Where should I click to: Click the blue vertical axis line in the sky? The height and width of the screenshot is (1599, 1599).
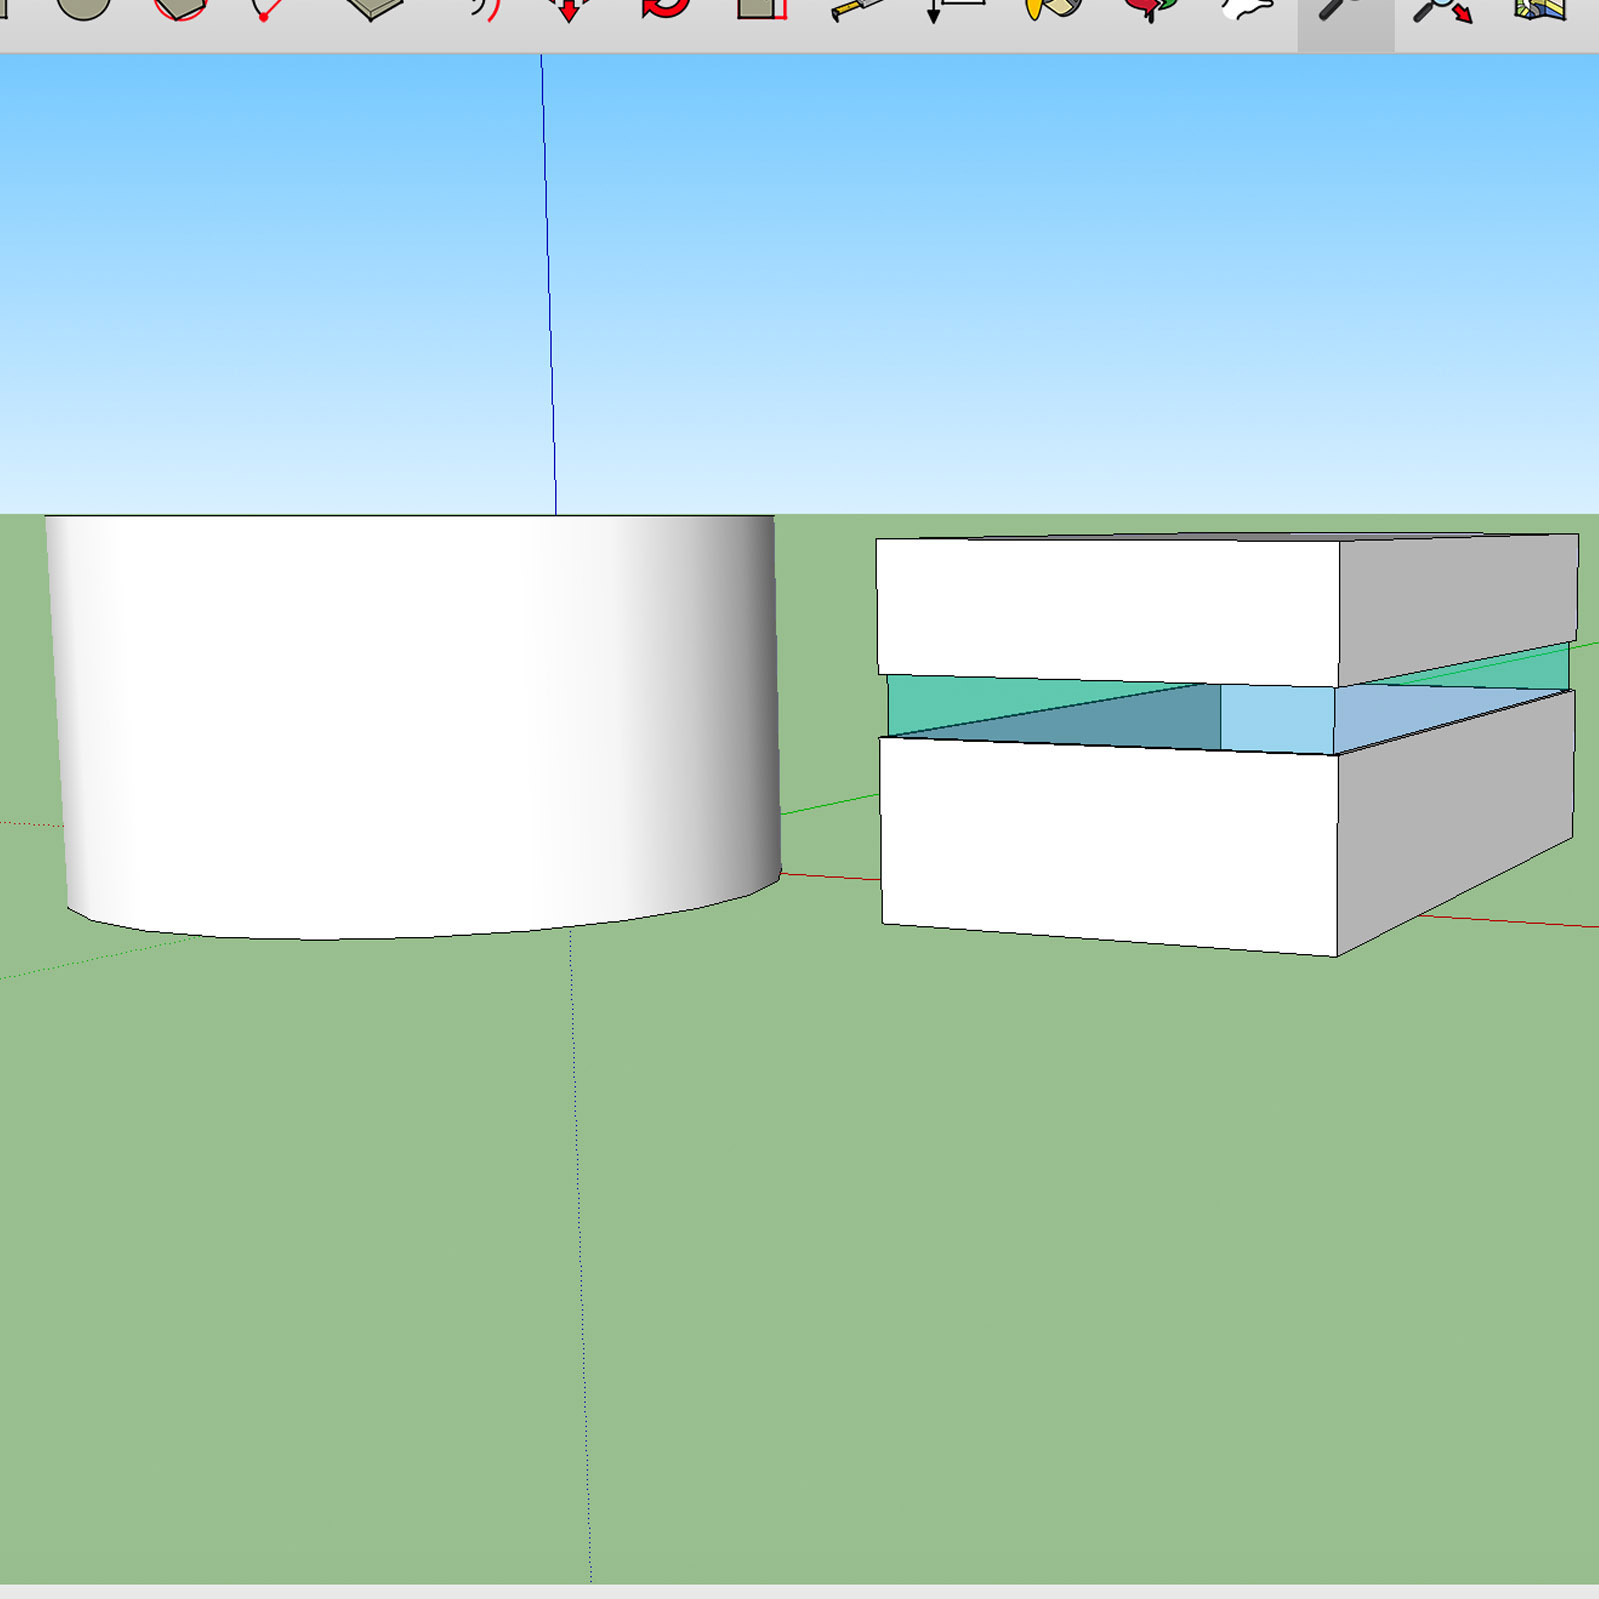(x=549, y=285)
